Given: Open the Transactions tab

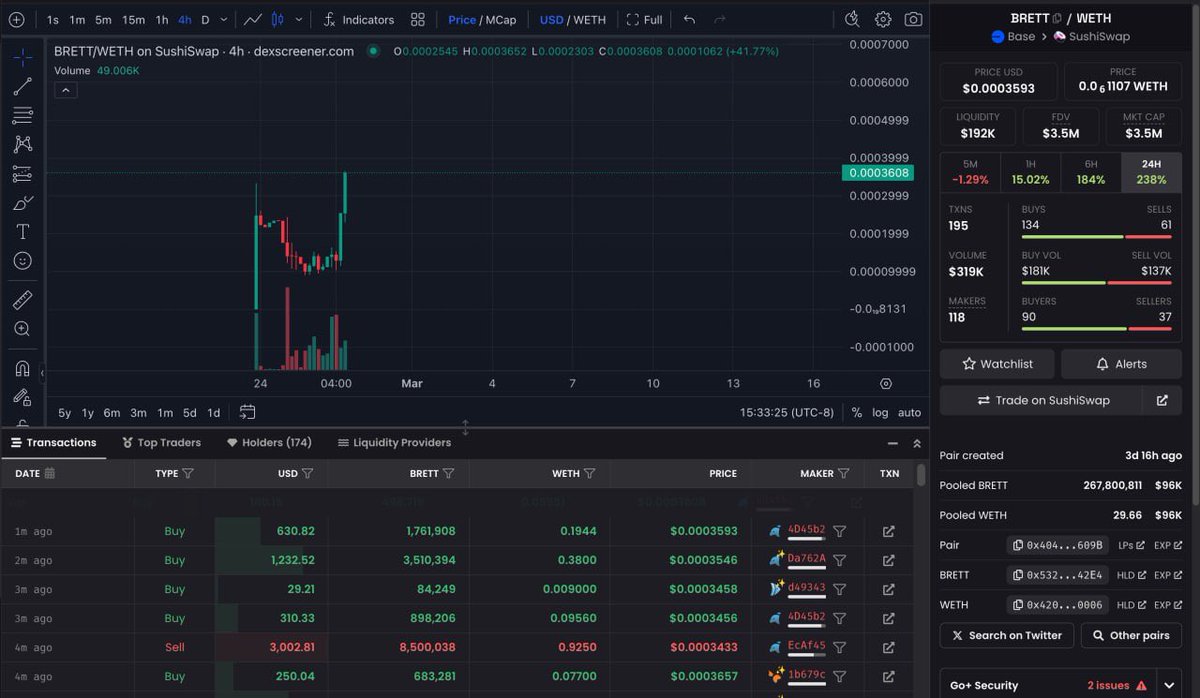Looking at the screenshot, I should [53, 442].
